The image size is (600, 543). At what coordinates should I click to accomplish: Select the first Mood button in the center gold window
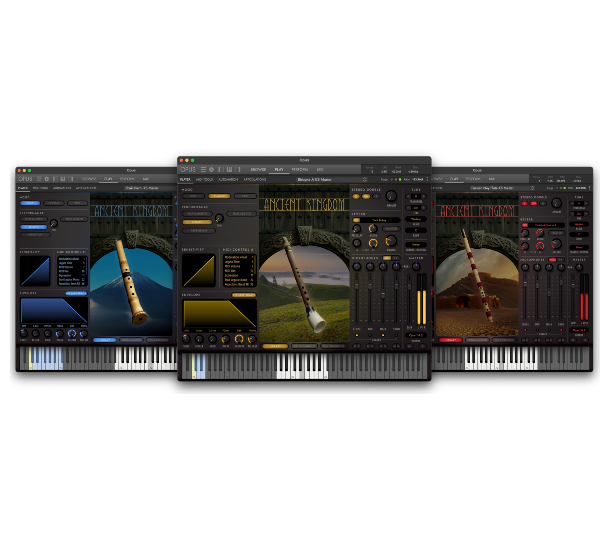[x=193, y=196]
